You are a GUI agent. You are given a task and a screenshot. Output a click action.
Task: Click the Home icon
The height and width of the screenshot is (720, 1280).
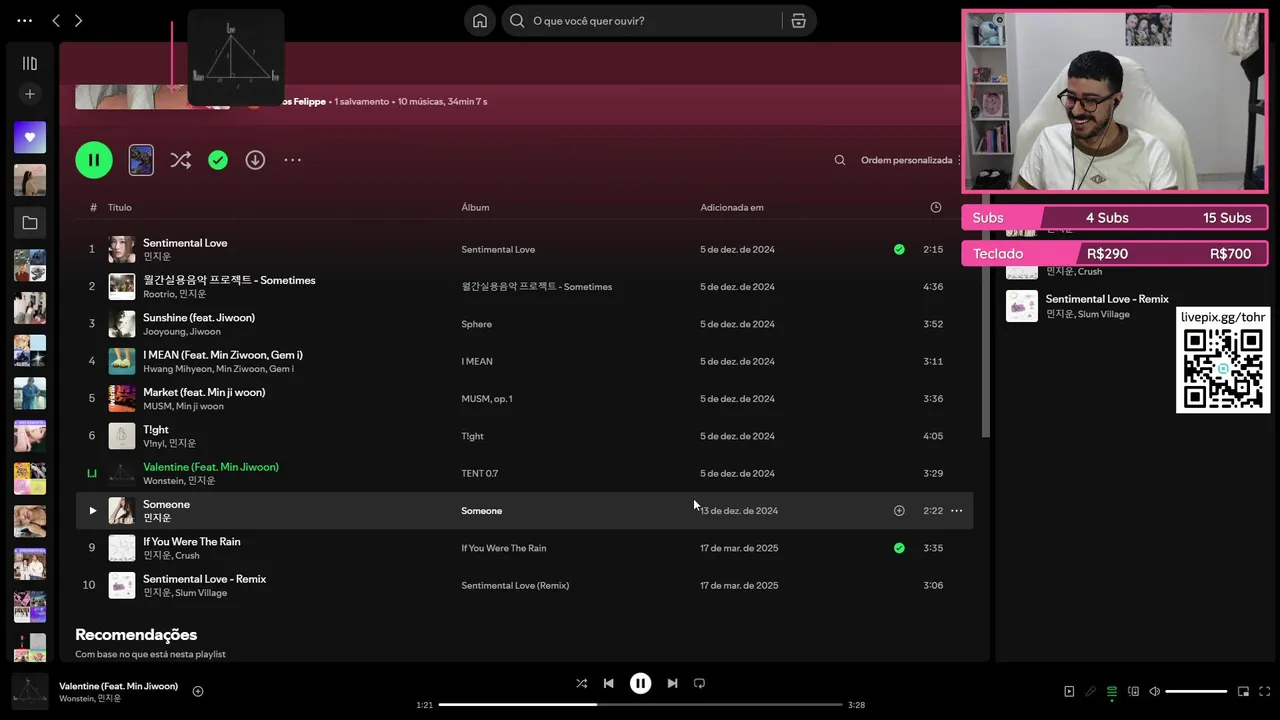point(480,20)
